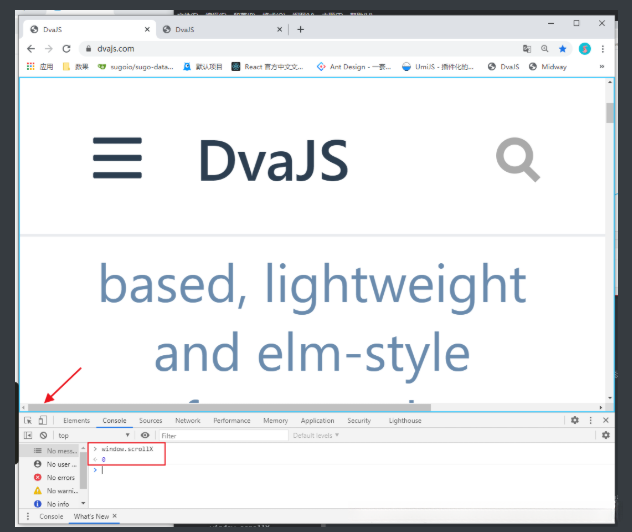This screenshot has height=532, width=632.
Task: Open Chrome three-dot menu
Action: [603, 49]
